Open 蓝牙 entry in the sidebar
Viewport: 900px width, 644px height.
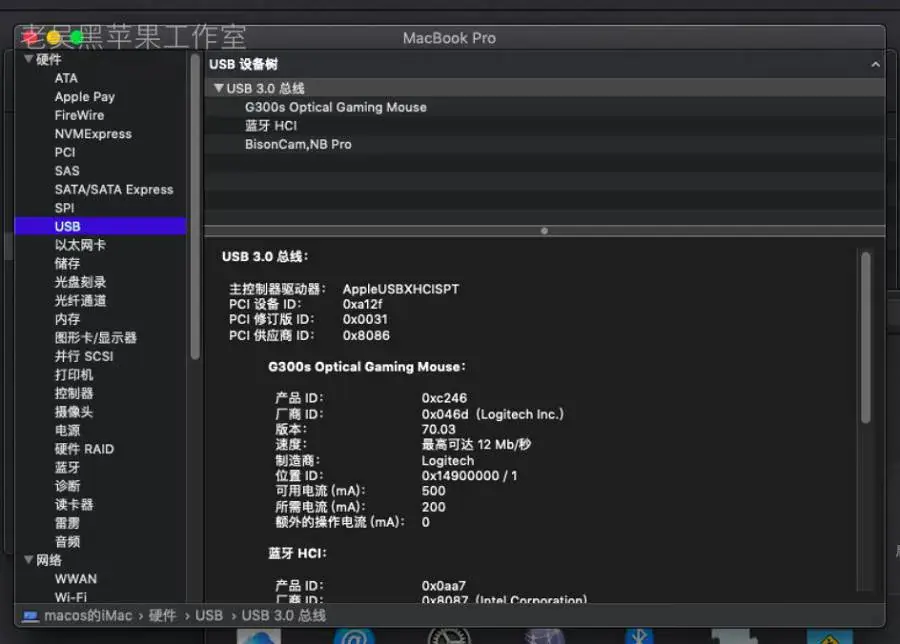[x=67, y=467]
